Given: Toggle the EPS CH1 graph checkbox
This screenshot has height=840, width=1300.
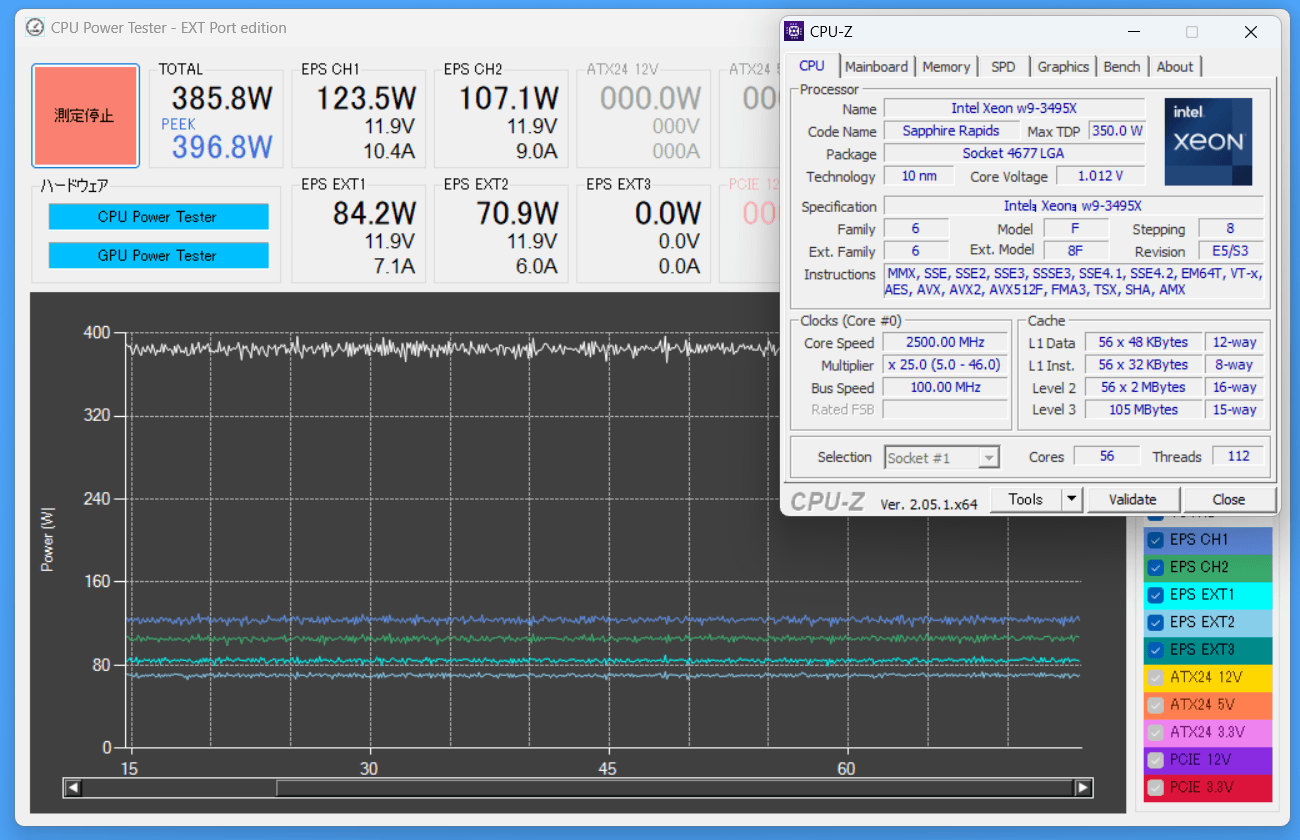Looking at the screenshot, I should [1156, 540].
